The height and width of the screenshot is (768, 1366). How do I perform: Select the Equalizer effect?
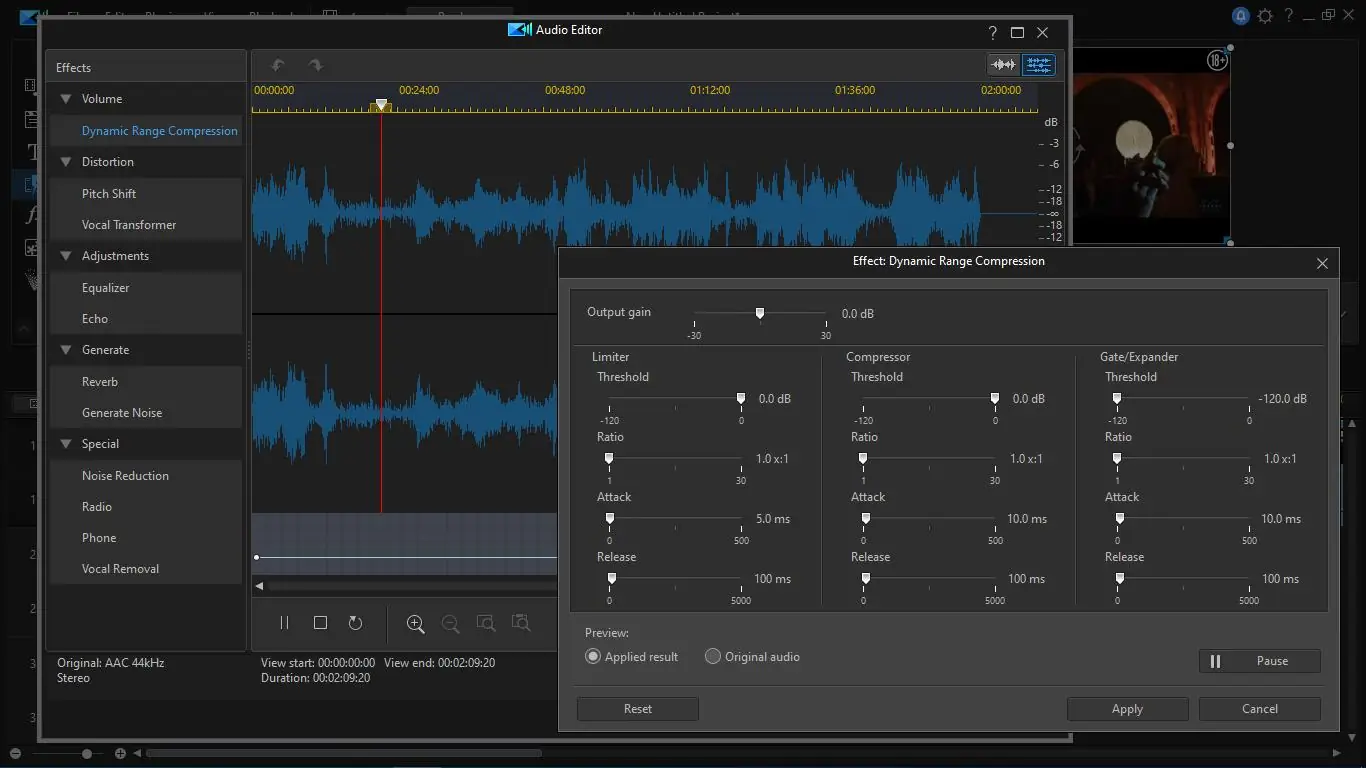(x=106, y=288)
